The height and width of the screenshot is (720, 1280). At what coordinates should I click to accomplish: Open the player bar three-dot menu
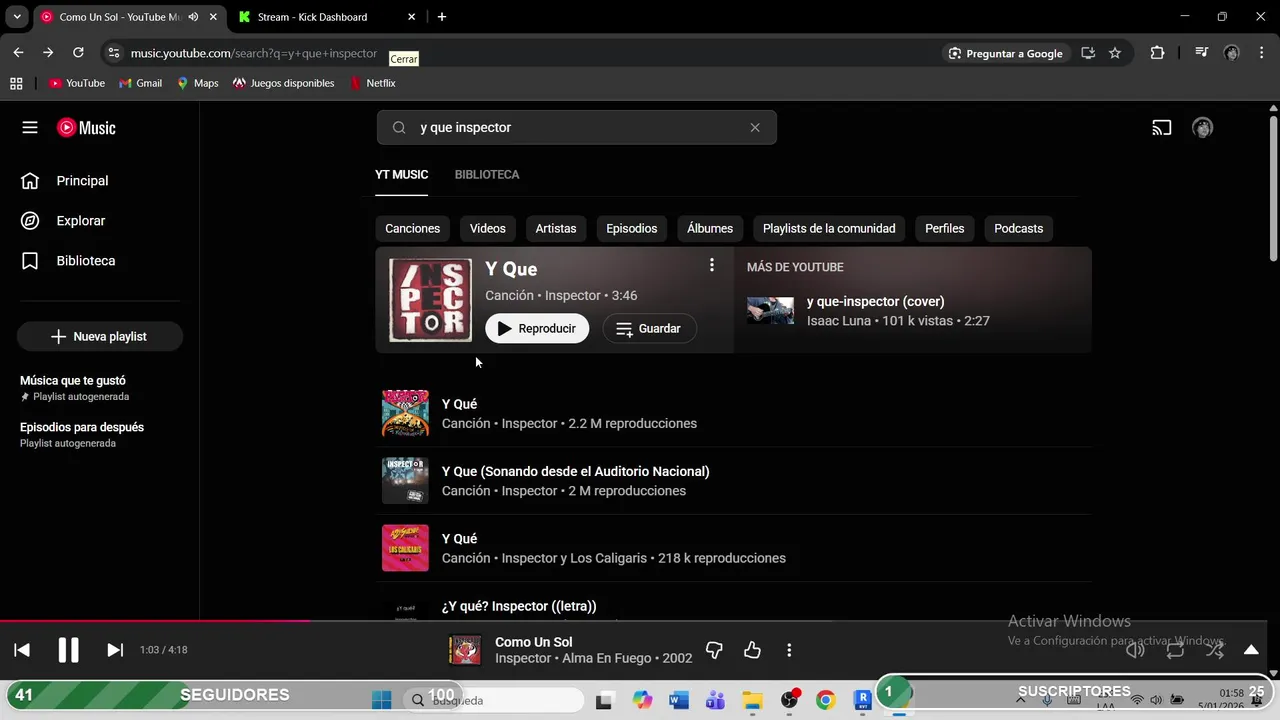(789, 650)
